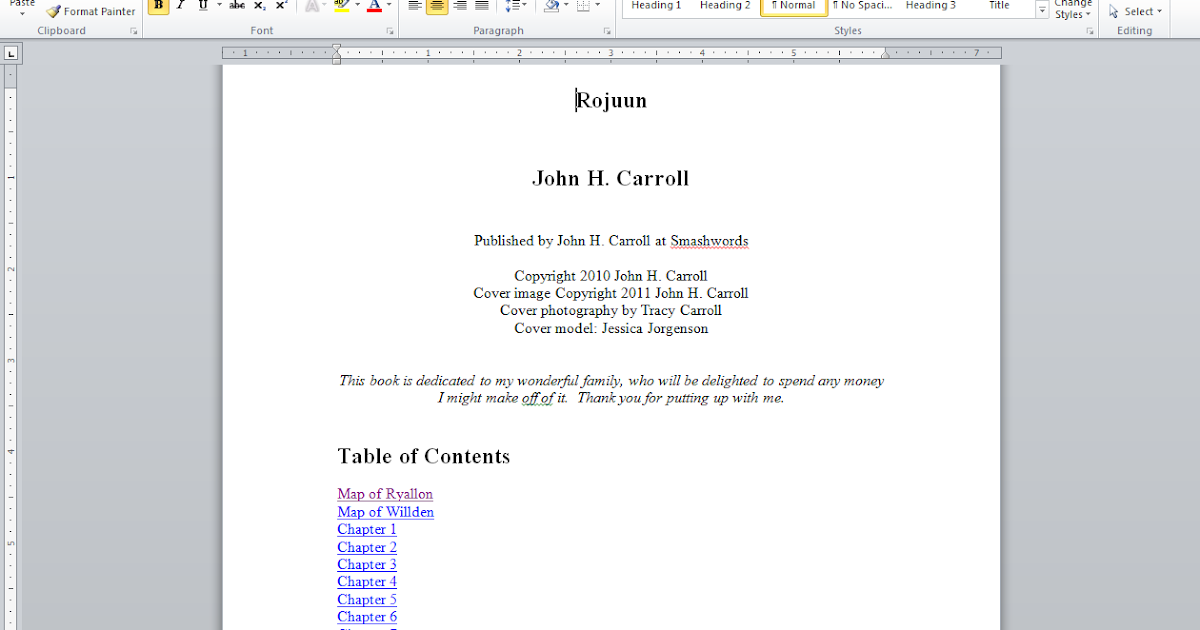Follow the Chapter 1 link
The image size is (1200, 630).
[x=367, y=529]
